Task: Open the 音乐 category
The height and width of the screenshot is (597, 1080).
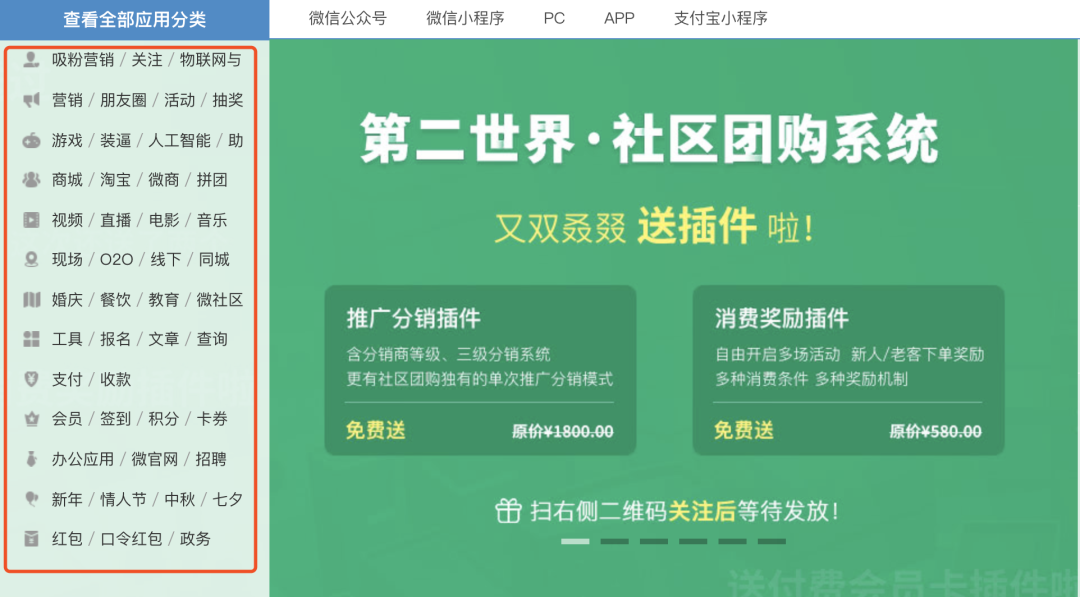Action: coord(212,220)
